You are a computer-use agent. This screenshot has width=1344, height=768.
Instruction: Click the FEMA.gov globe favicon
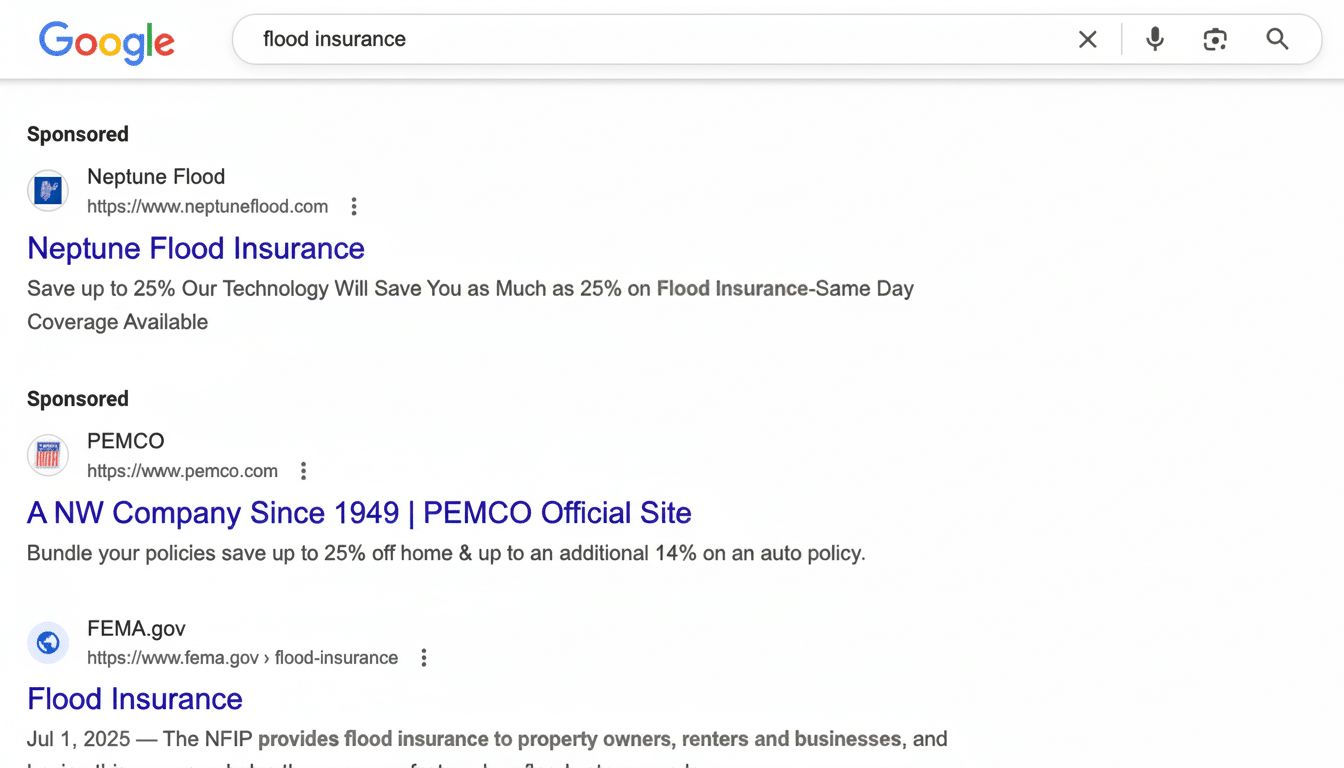pyautogui.click(x=47, y=643)
